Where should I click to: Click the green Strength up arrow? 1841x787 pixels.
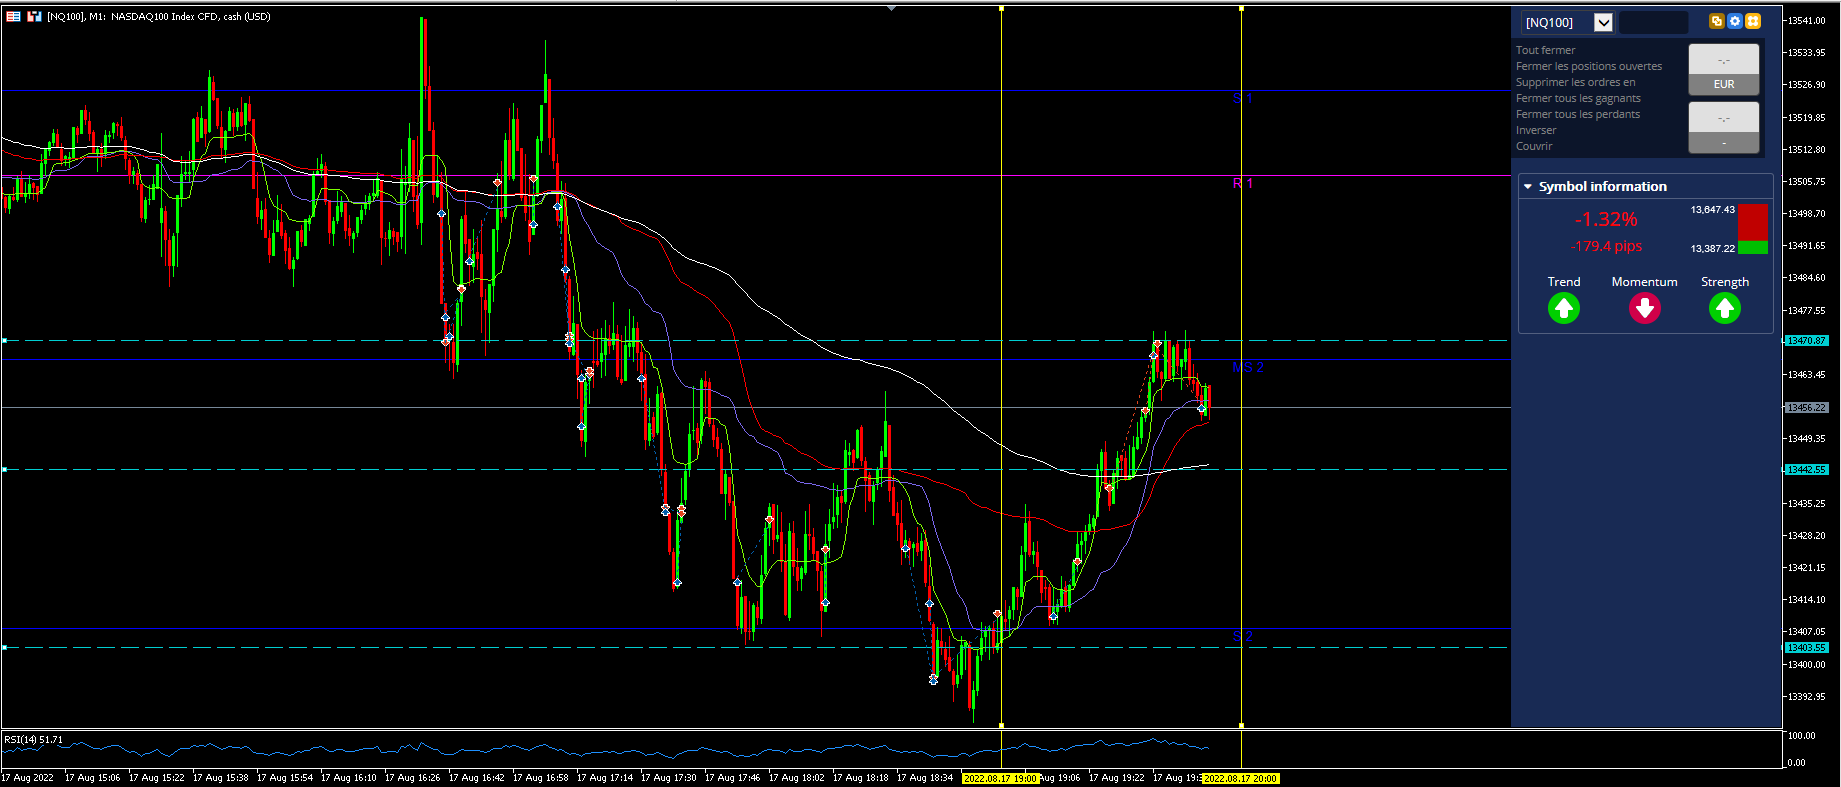pyautogui.click(x=1725, y=308)
